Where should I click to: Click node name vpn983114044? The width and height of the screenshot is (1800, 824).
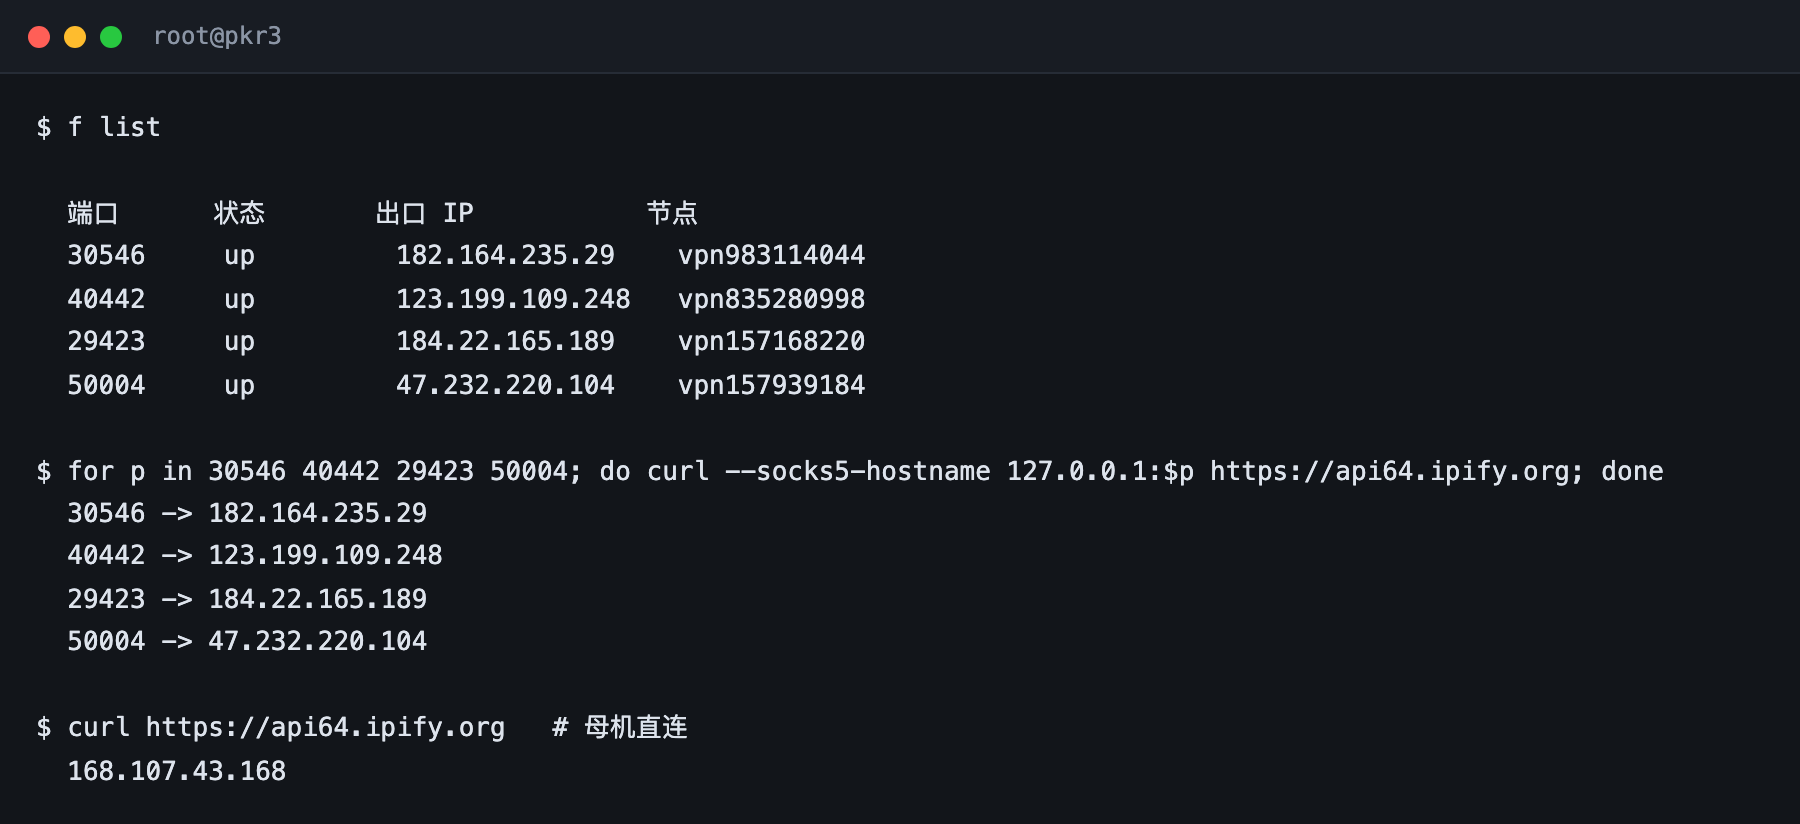[771, 255]
